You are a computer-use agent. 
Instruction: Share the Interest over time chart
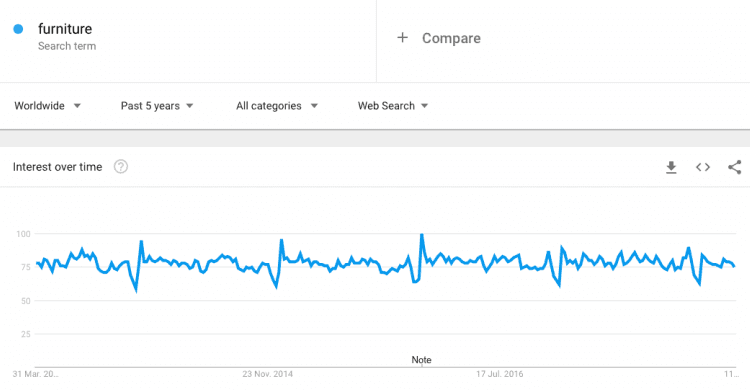coord(735,167)
